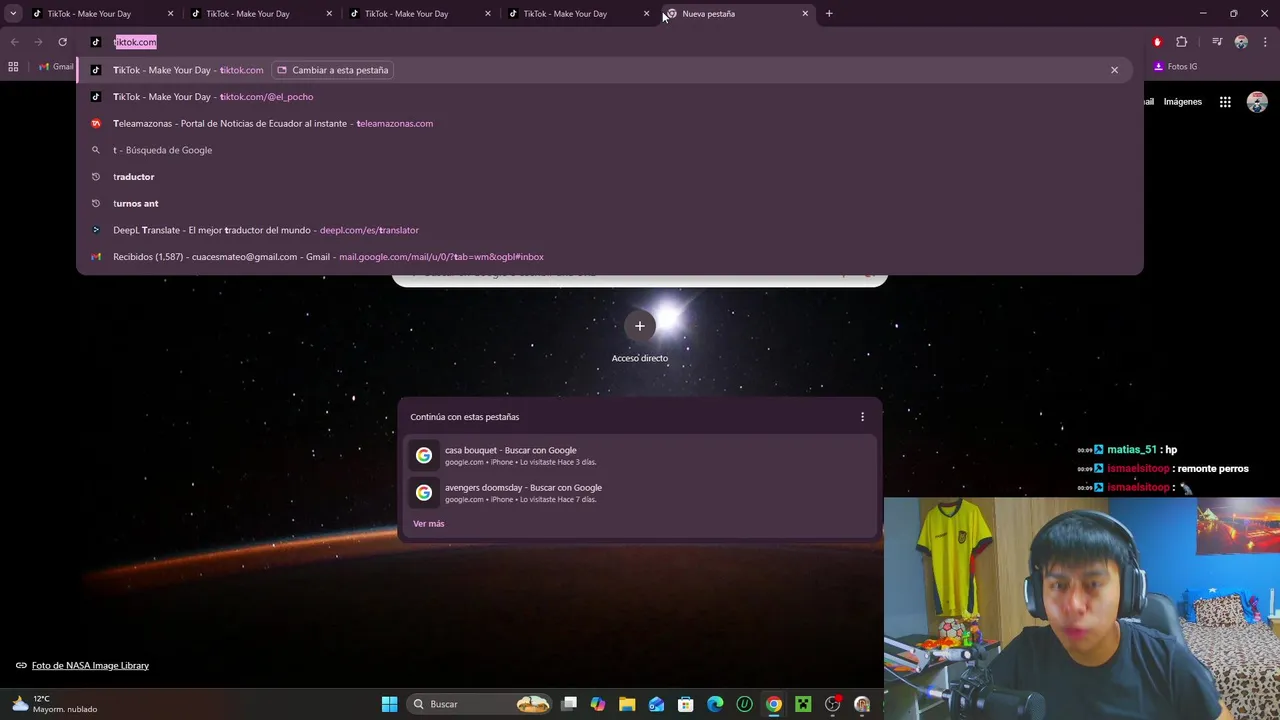
Task: Open Chrome three-dot menu
Action: pyautogui.click(x=1265, y=42)
